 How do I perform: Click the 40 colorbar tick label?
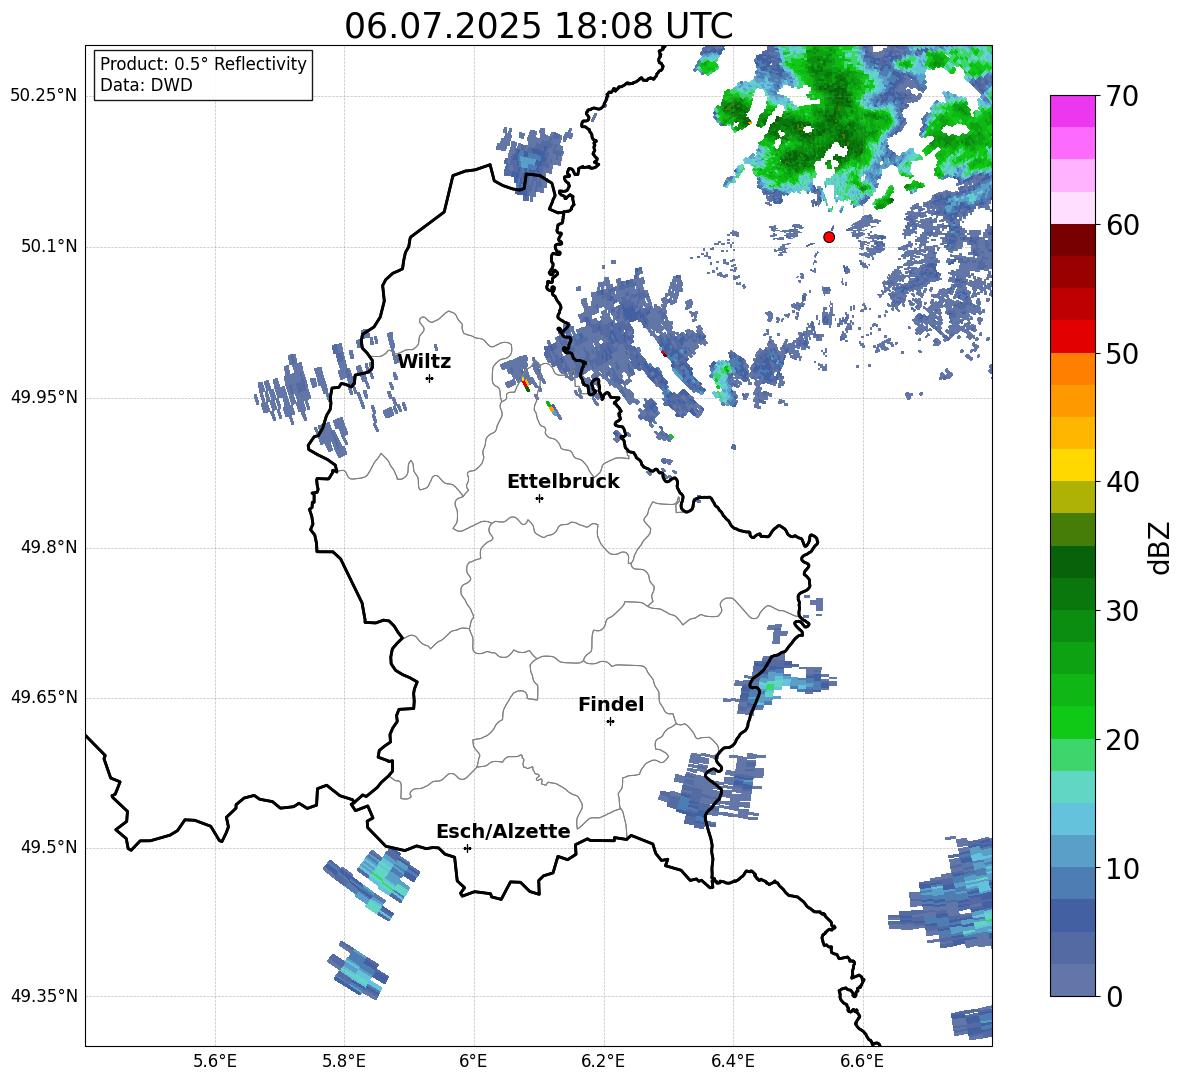tap(1122, 482)
